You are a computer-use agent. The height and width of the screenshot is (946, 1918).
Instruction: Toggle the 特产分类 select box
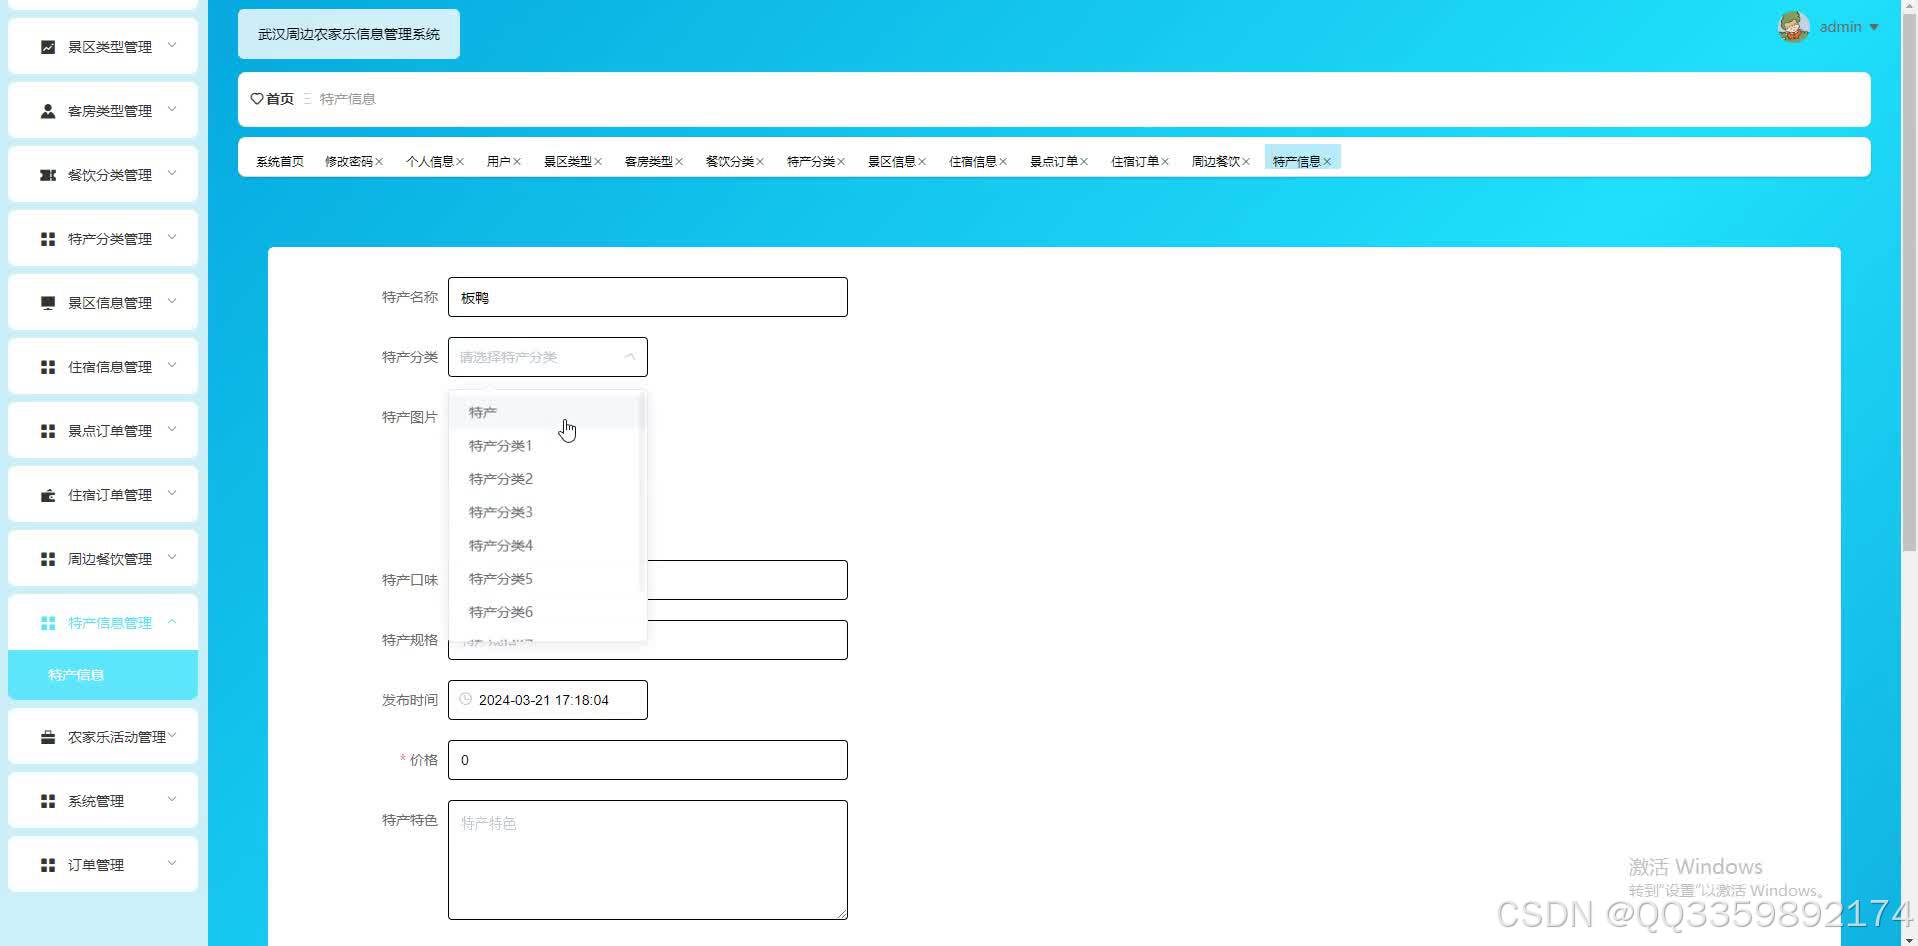coord(548,357)
